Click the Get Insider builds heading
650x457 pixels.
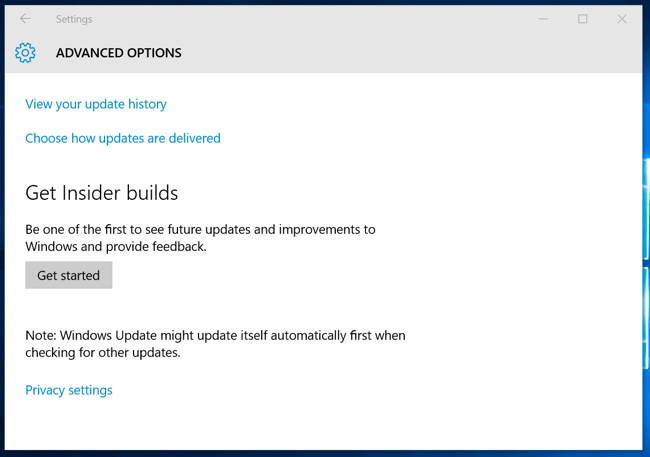pyautogui.click(x=102, y=193)
